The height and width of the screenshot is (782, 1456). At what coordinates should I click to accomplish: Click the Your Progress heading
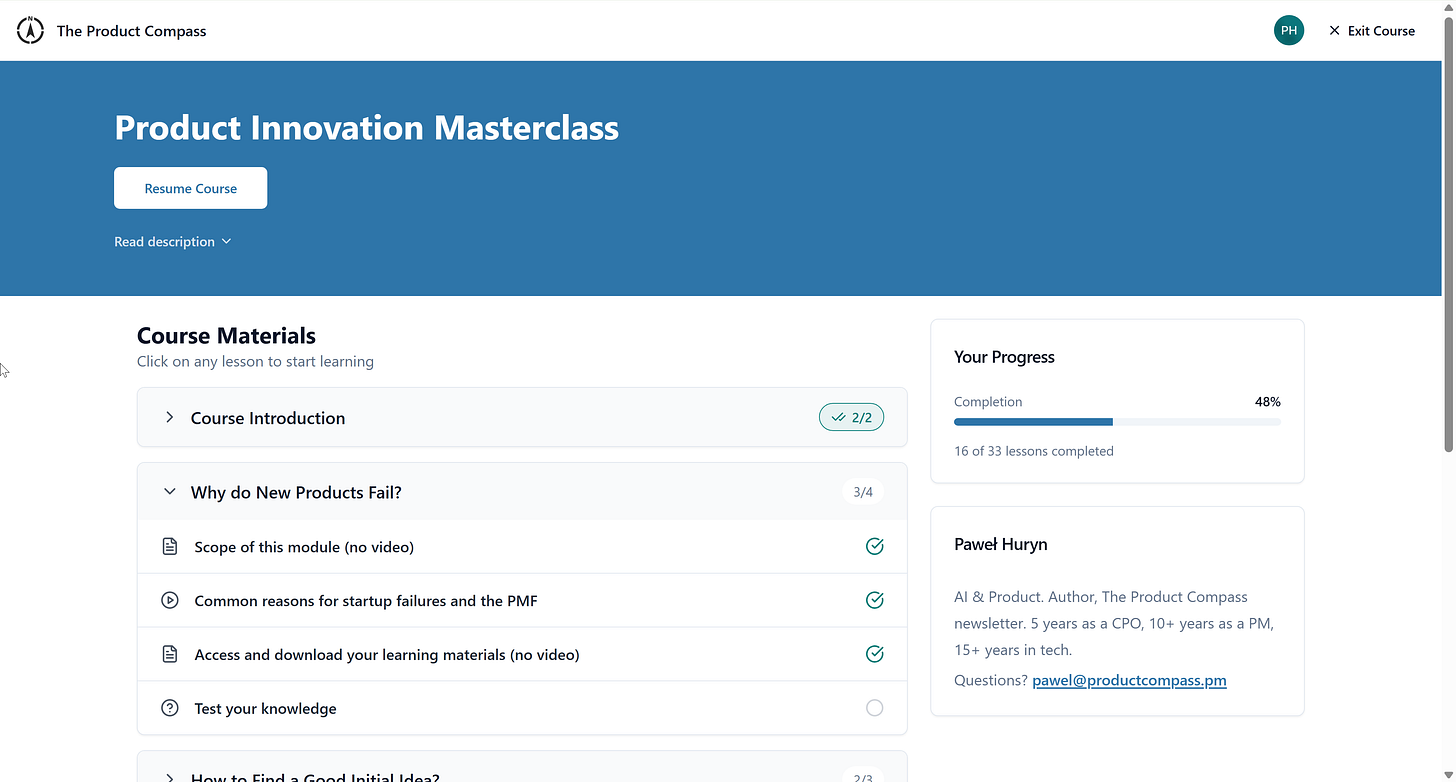pos(1004,357)
